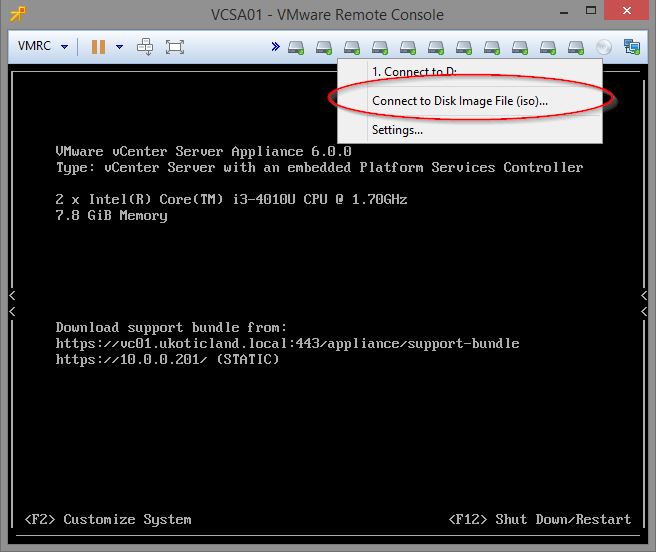
Task: Click the "2 x Intel(R) Core(TM) i3-4010U" line
Action: coord(231,199)
